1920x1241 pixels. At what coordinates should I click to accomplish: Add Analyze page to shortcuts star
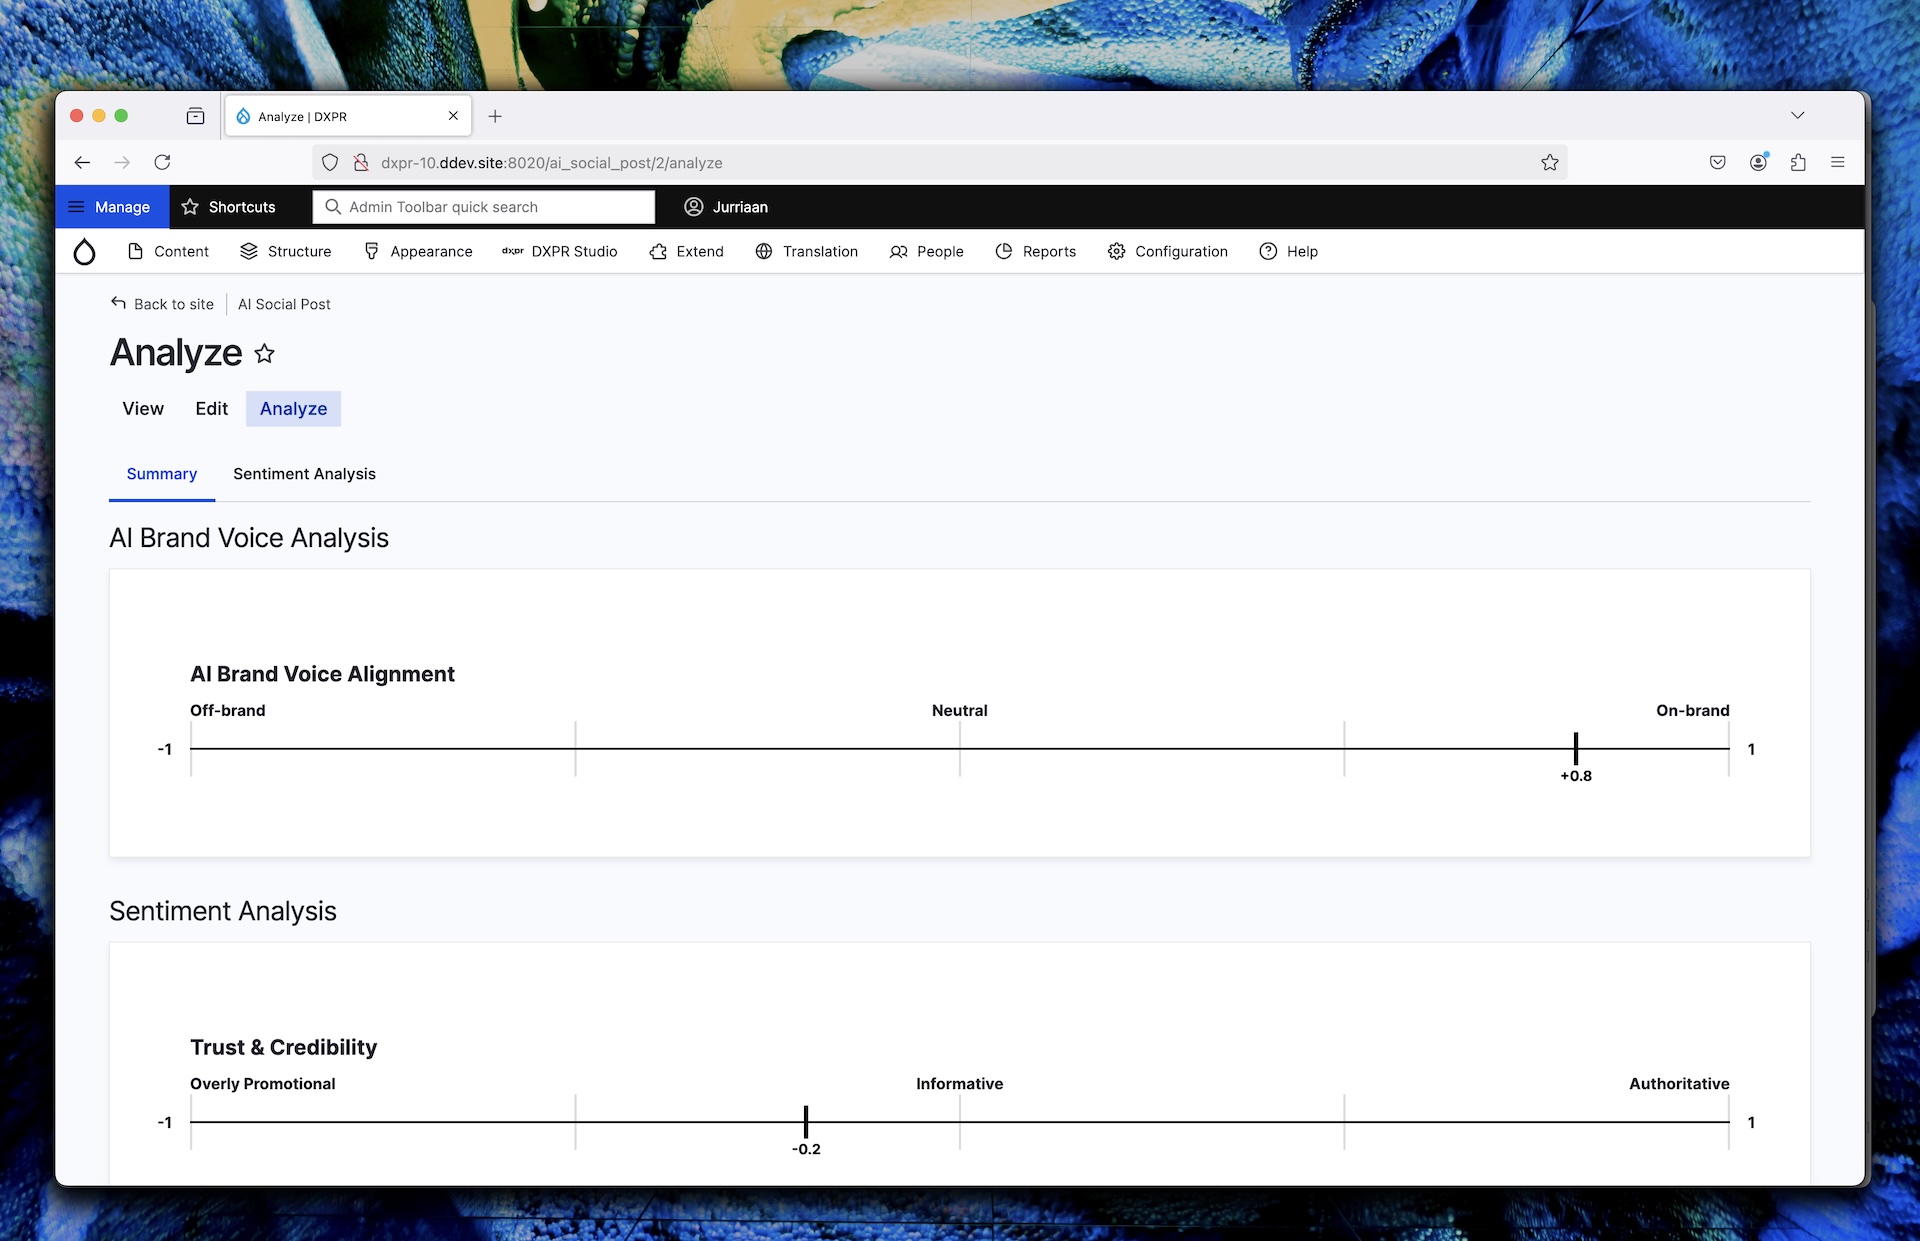[x=264, y=354]
